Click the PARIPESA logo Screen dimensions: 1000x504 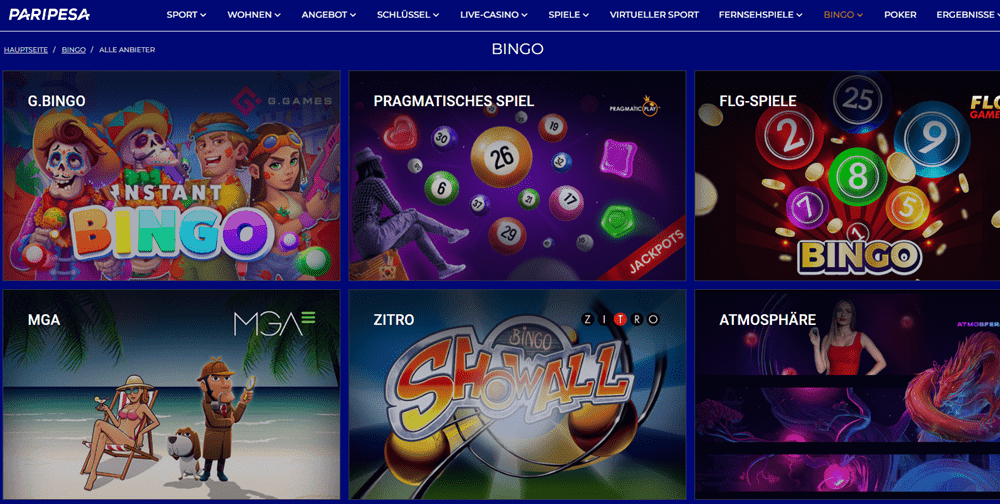pos(49,14)
